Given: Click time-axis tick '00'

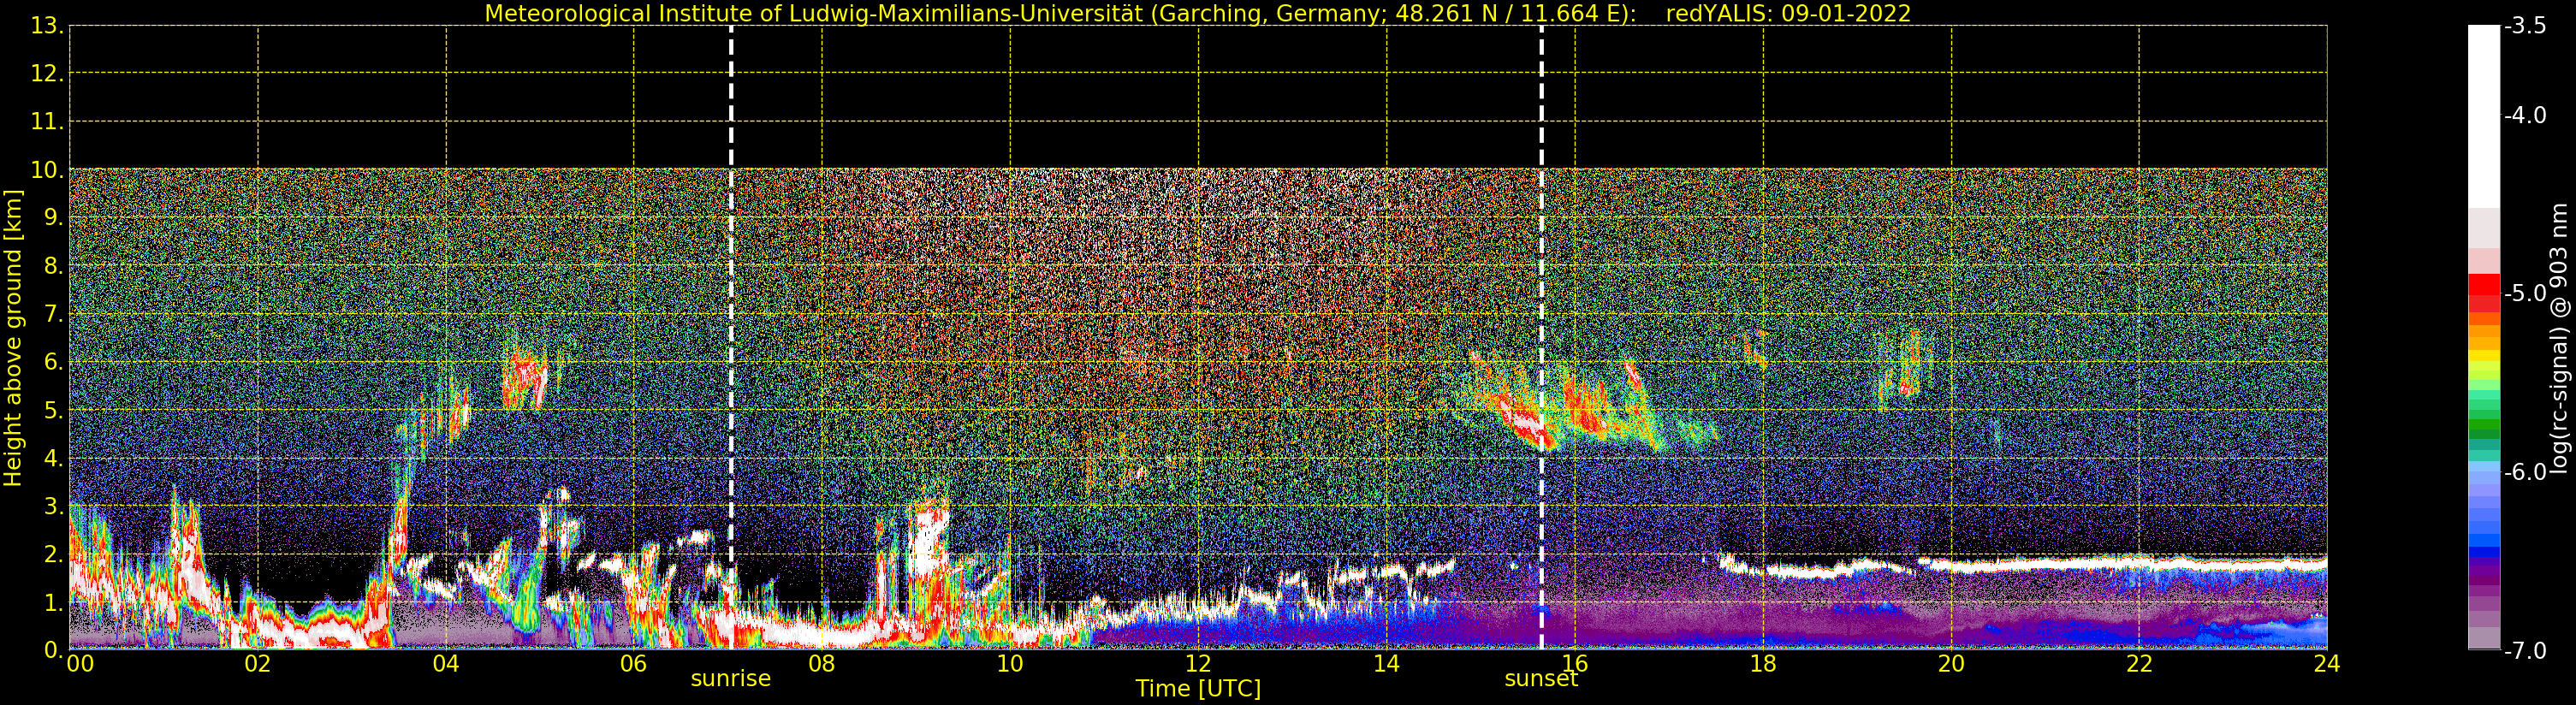Looking at the screenshot, I should [x=80, y=664].
